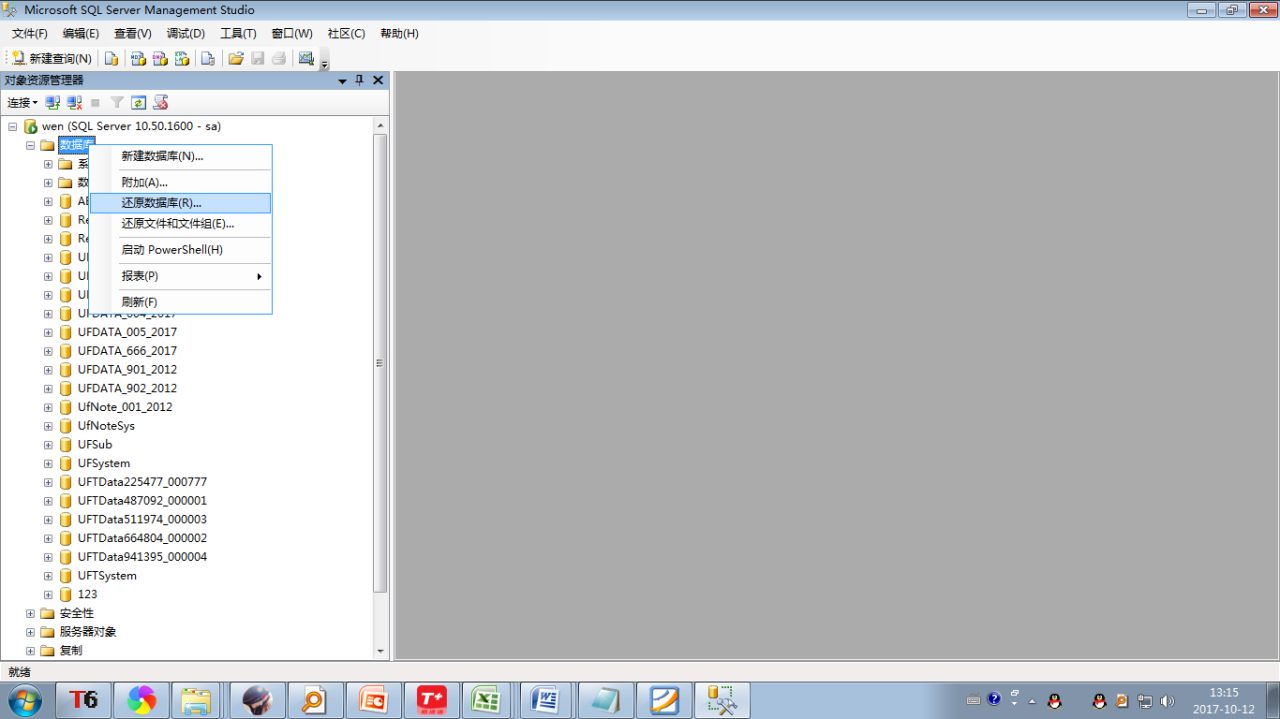1280x719 pixels.
Task: Open the 连接 dropdown in Object Explorer
Action: [x=22, y=102]
